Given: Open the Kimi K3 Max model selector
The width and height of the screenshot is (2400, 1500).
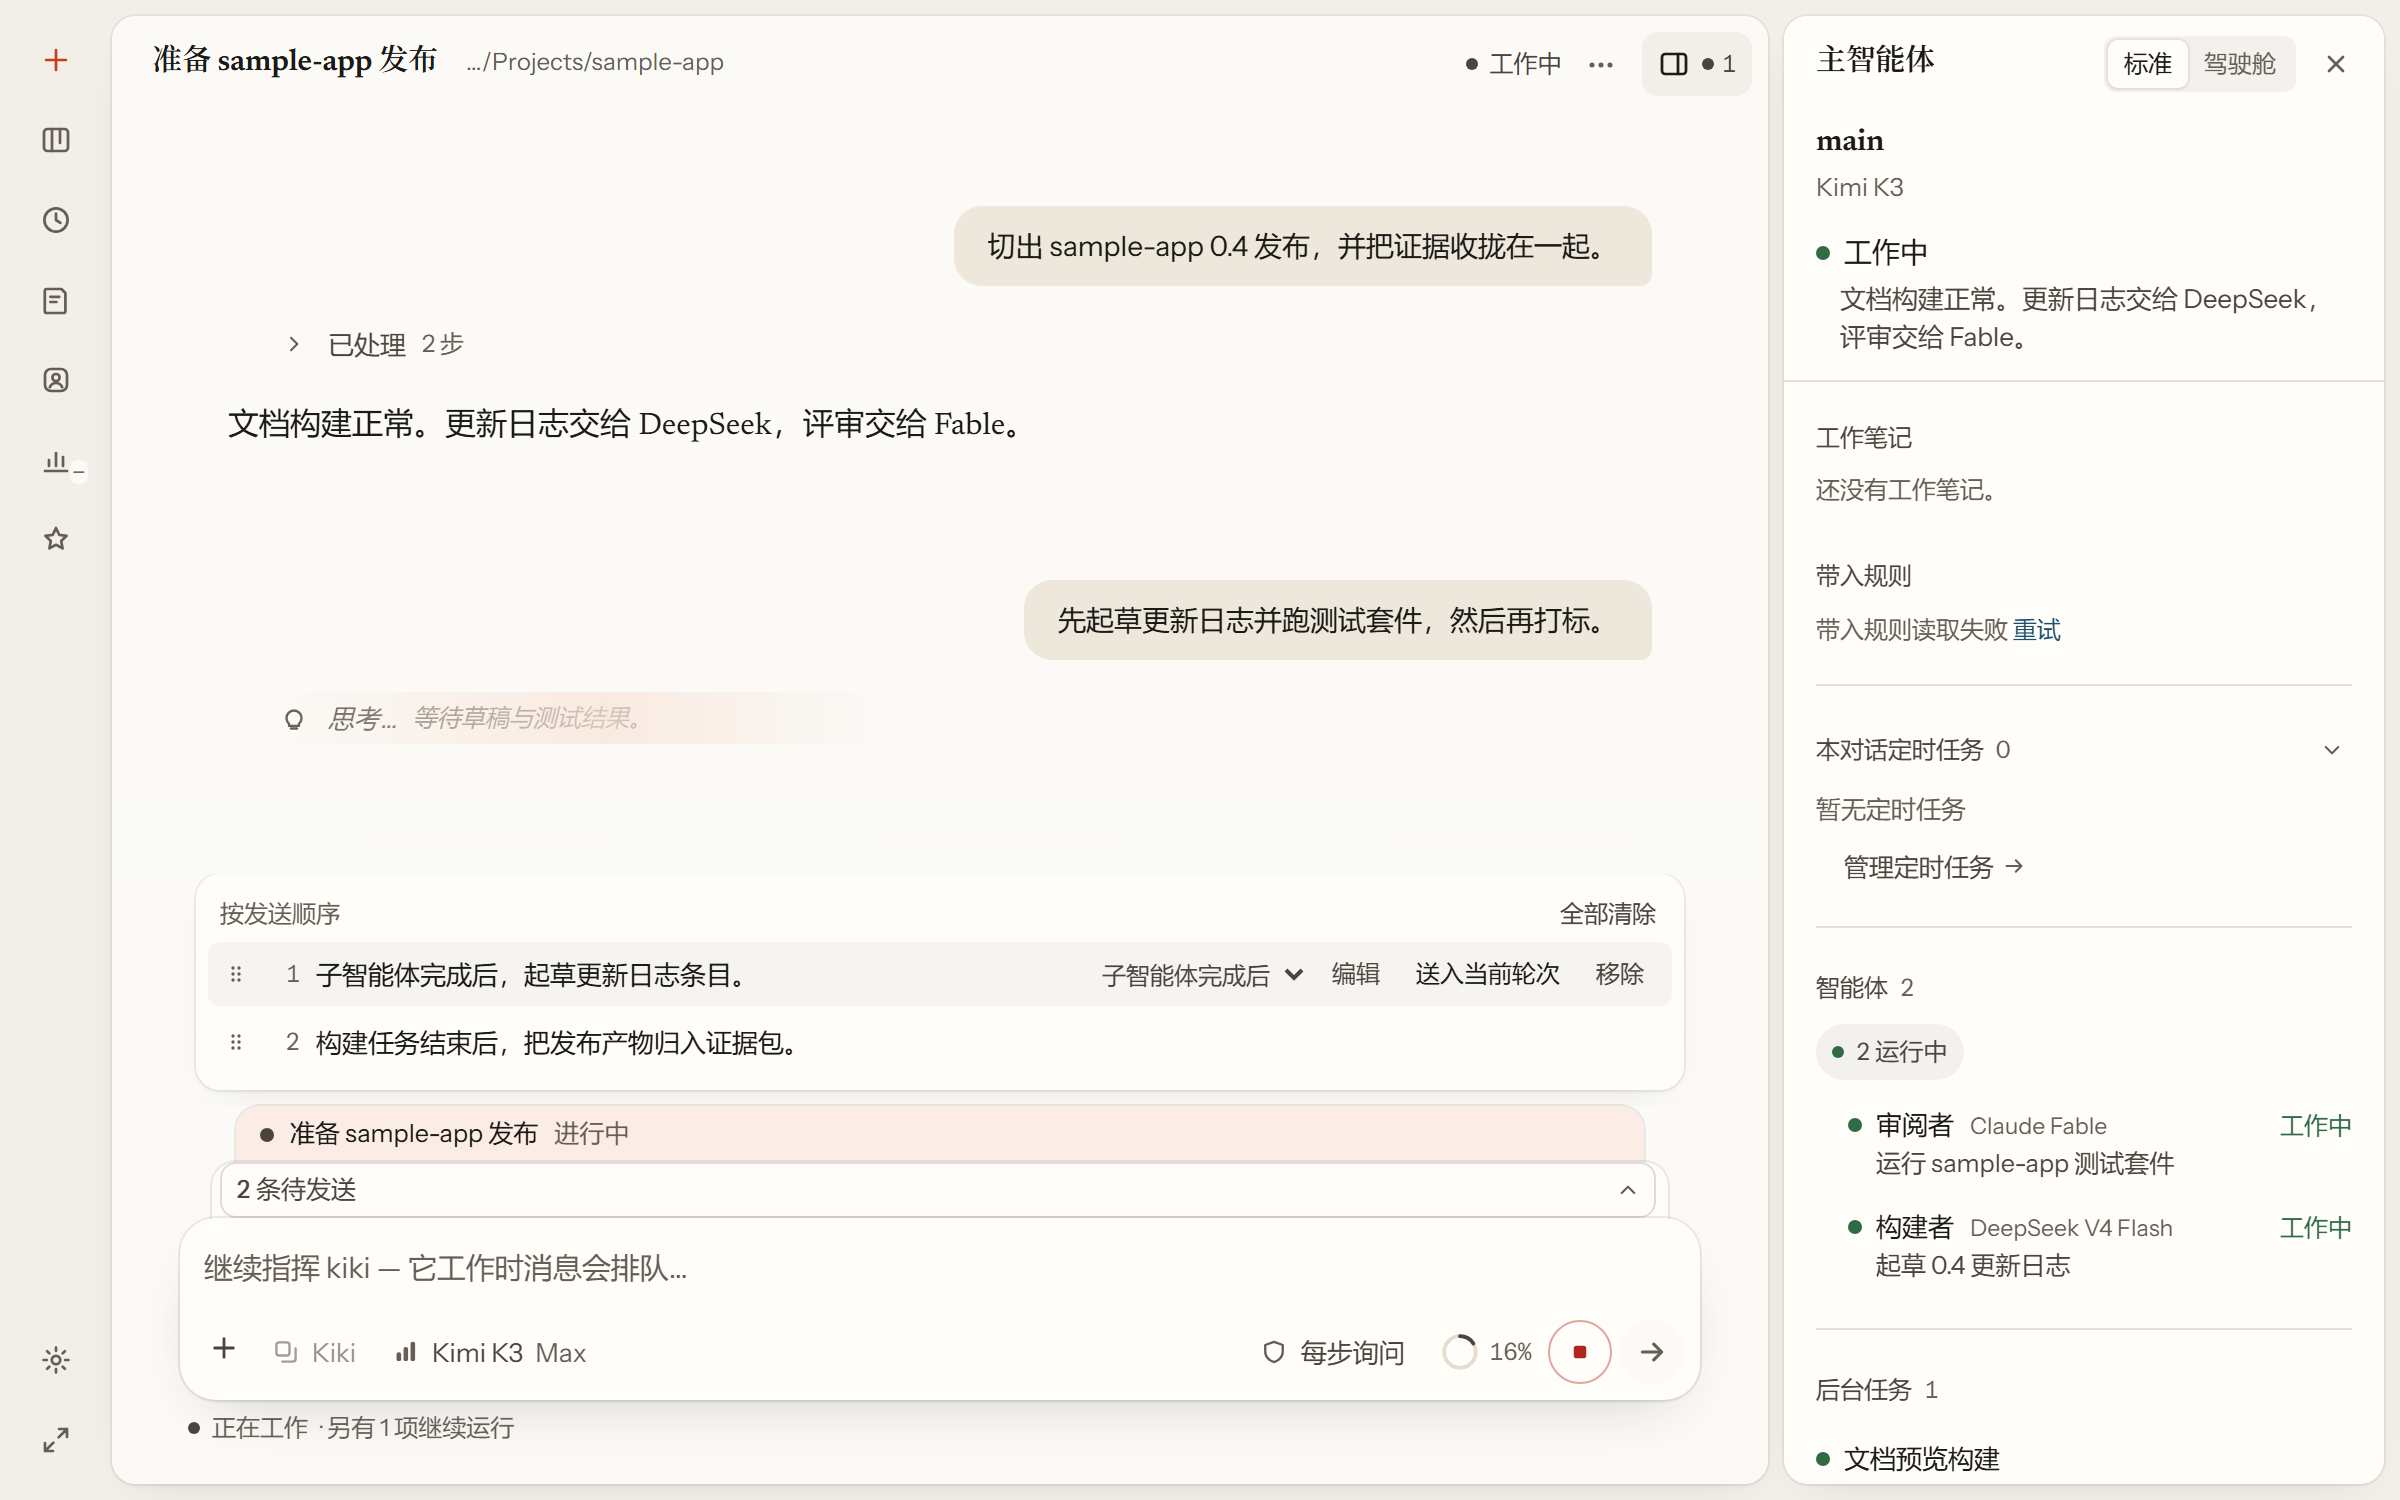Looking at the screenshot, I should [x=490, y=1352].
